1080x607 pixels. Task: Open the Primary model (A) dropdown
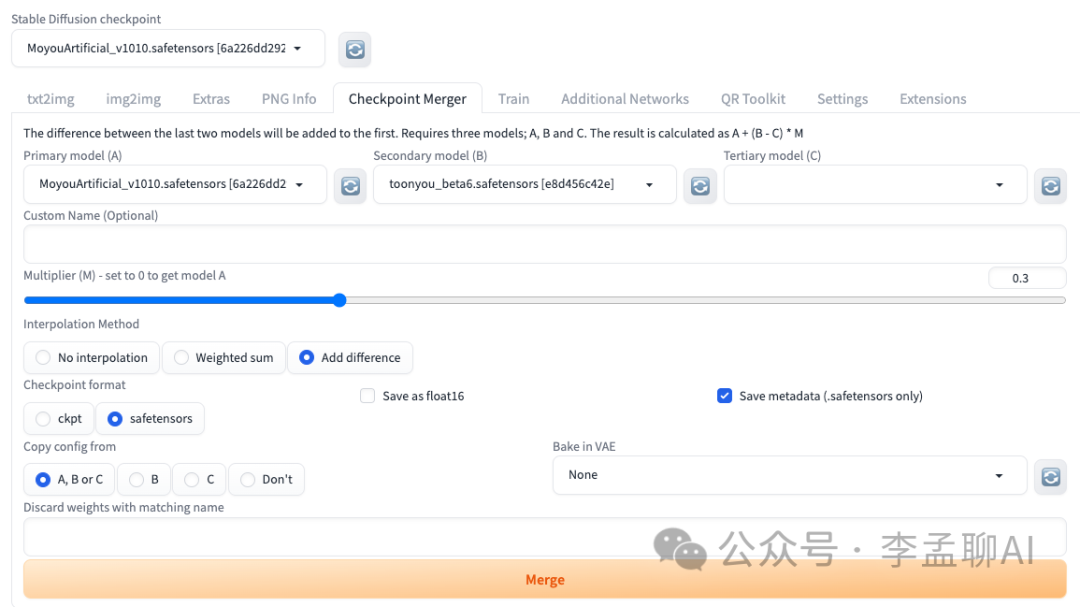[x=175, y=184]
